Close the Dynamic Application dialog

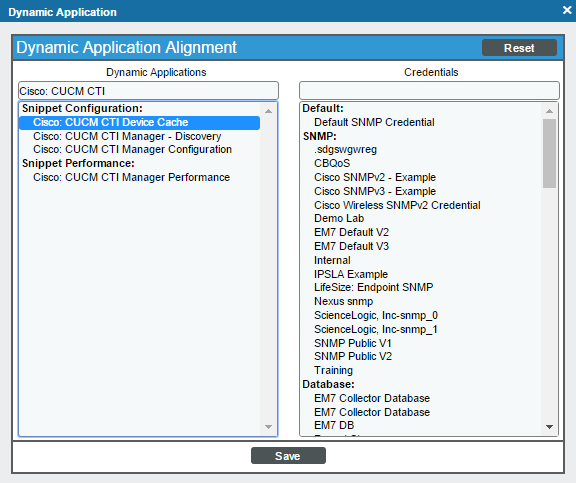(x=567, y=10)
